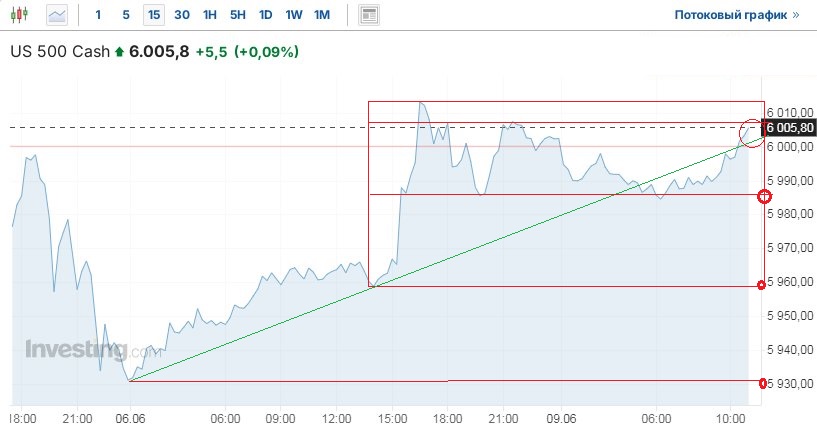Viewport: 817px width, 429px height.
Task: Click the green up arrow beside the price
Action: click(x=120, y=52)
